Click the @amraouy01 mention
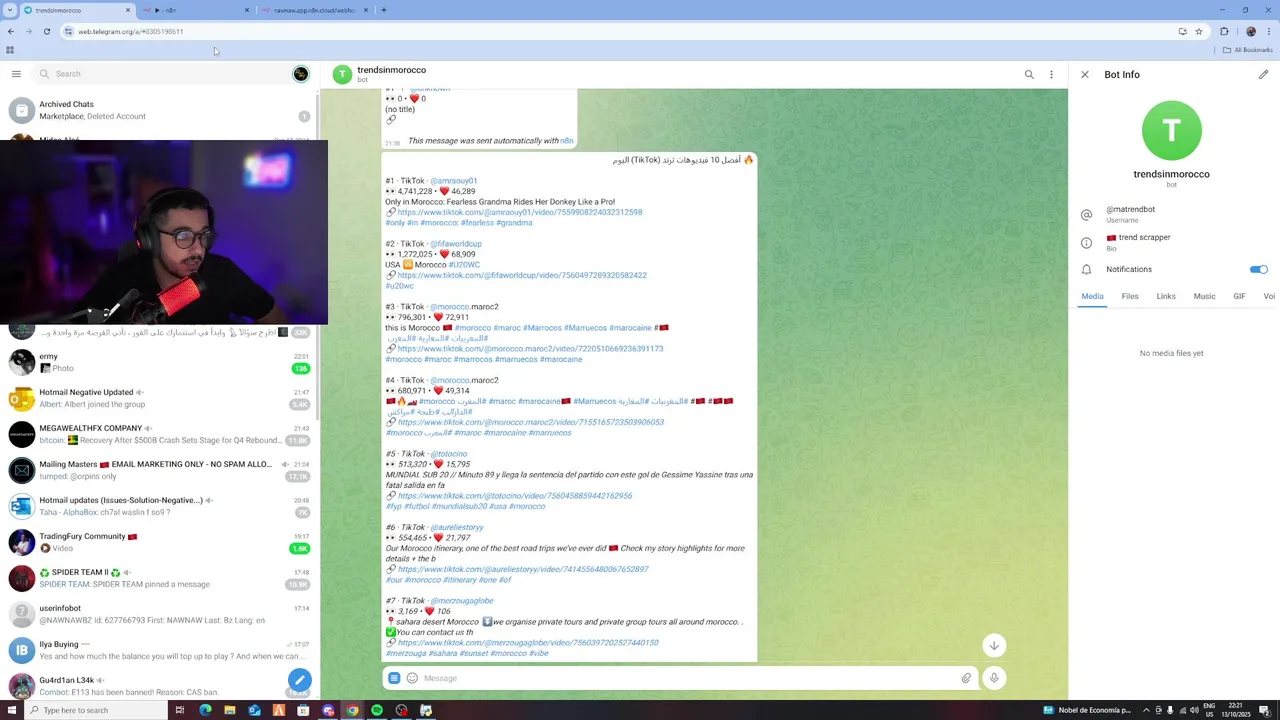The width and height of the screenshot is (1280, 720). (x=453, y=181)
